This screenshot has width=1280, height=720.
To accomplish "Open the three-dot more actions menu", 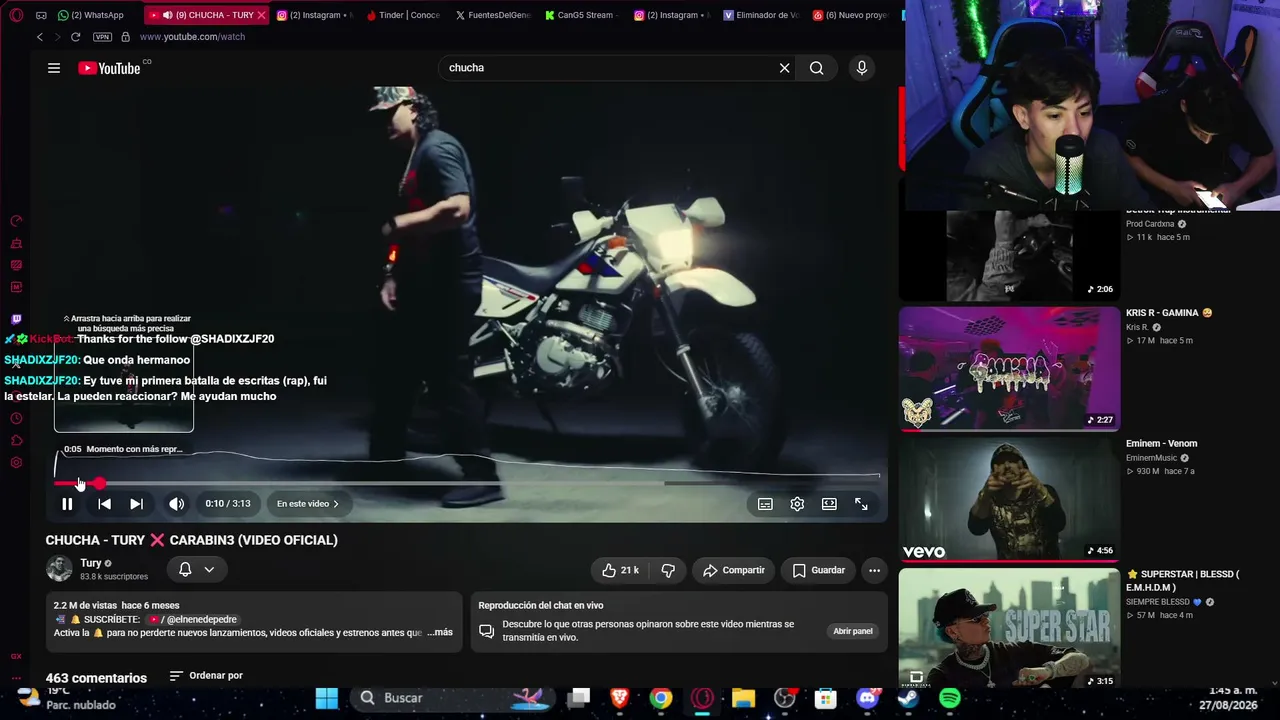I will pos(874,570).
